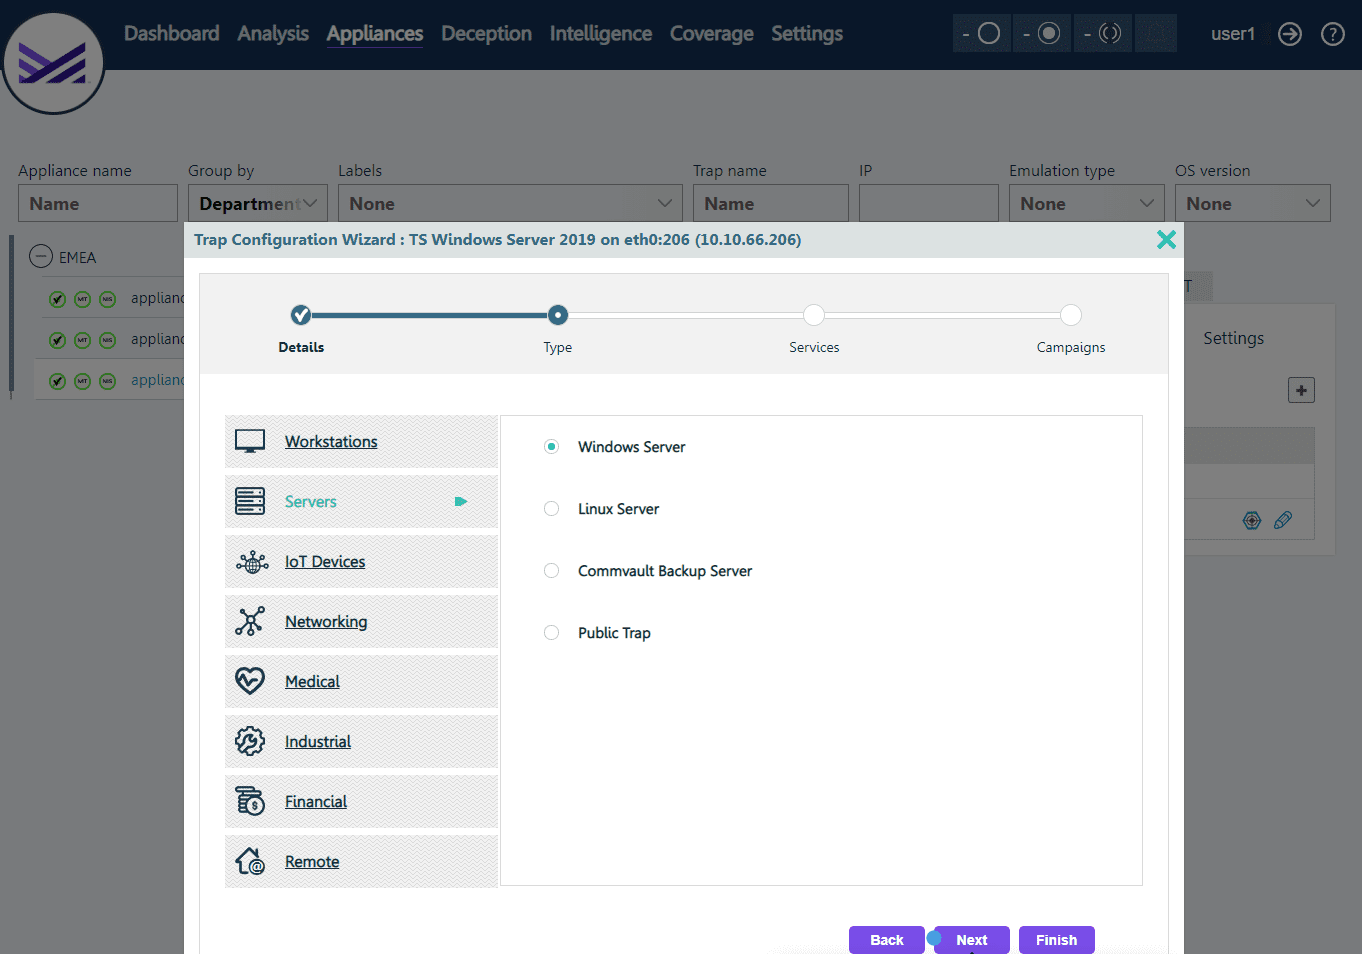
Task: Click the Medical heart icon
Action: point(250,681)
